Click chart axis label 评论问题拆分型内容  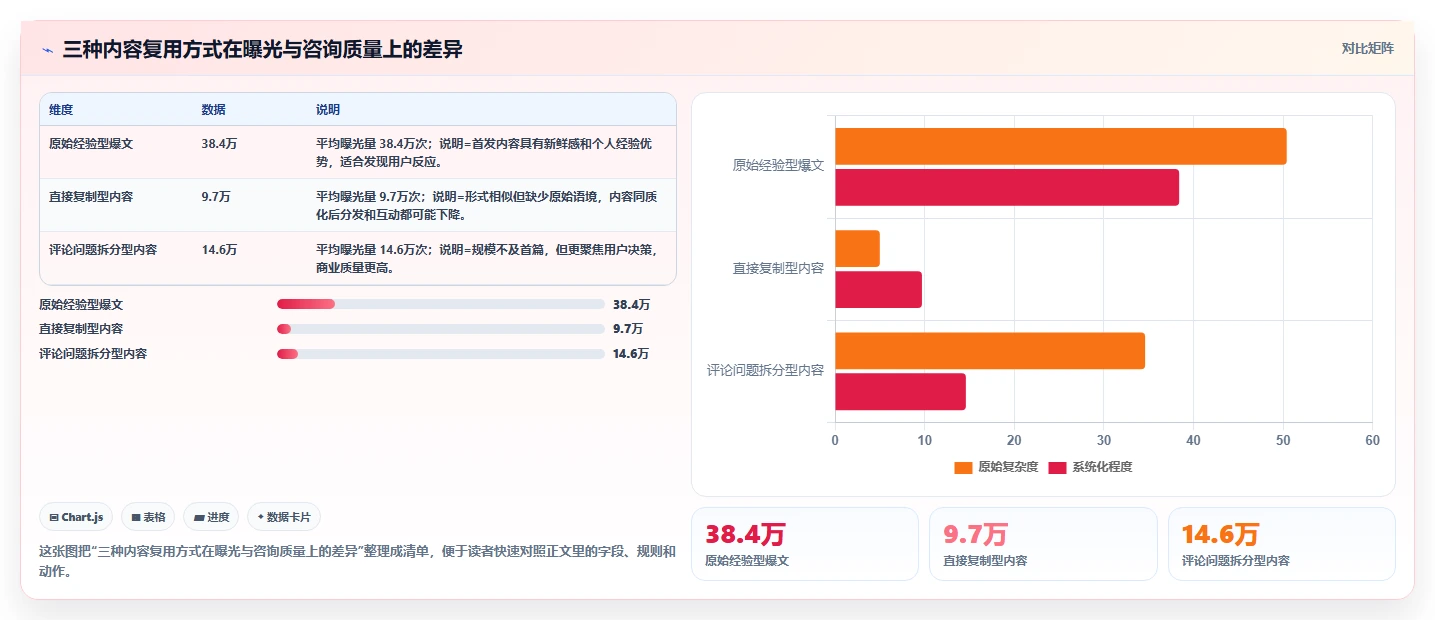[x=765, y=370]
